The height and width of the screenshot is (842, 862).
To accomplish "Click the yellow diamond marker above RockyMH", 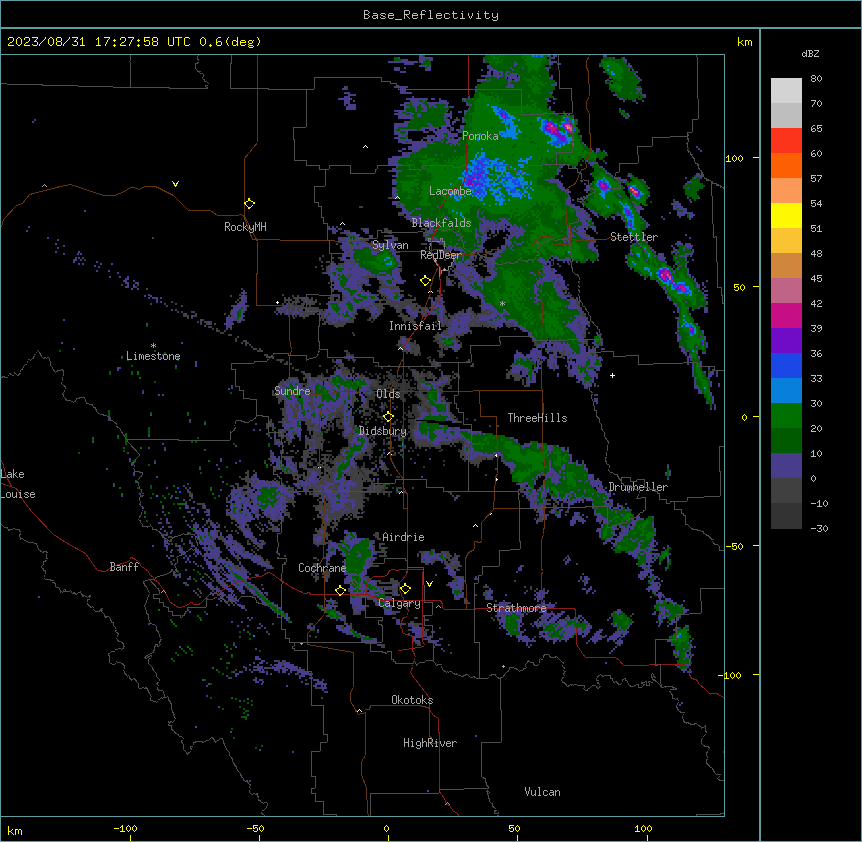I will click(x=250, y=203).
